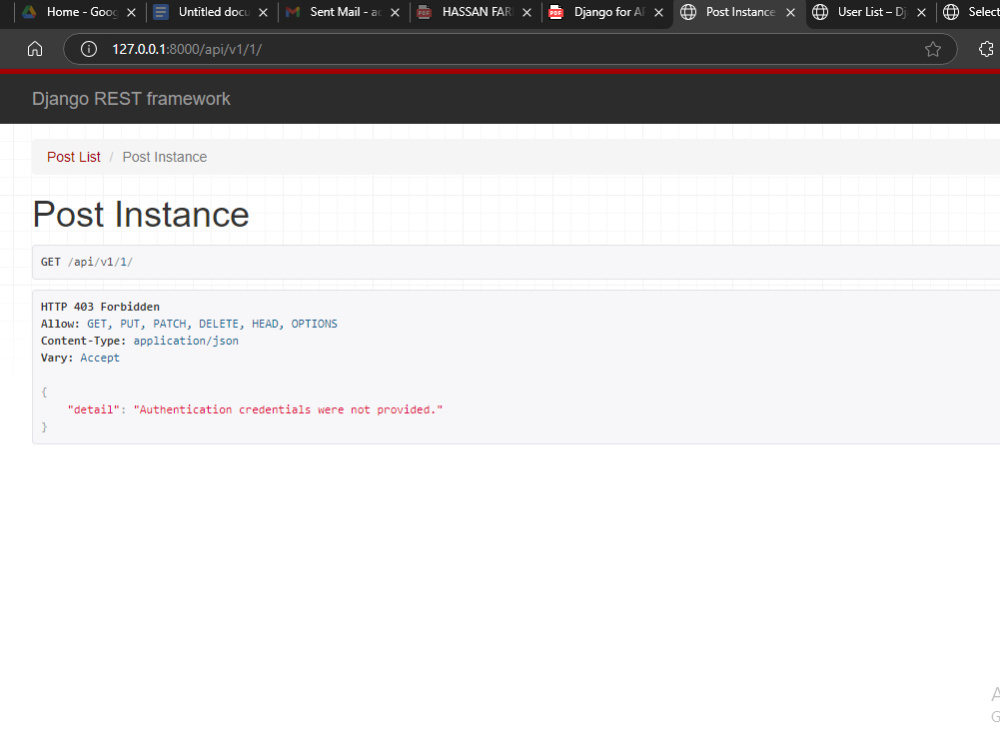
Task: Click the HTTP 403 Forbidden status line
Action: 100,307
